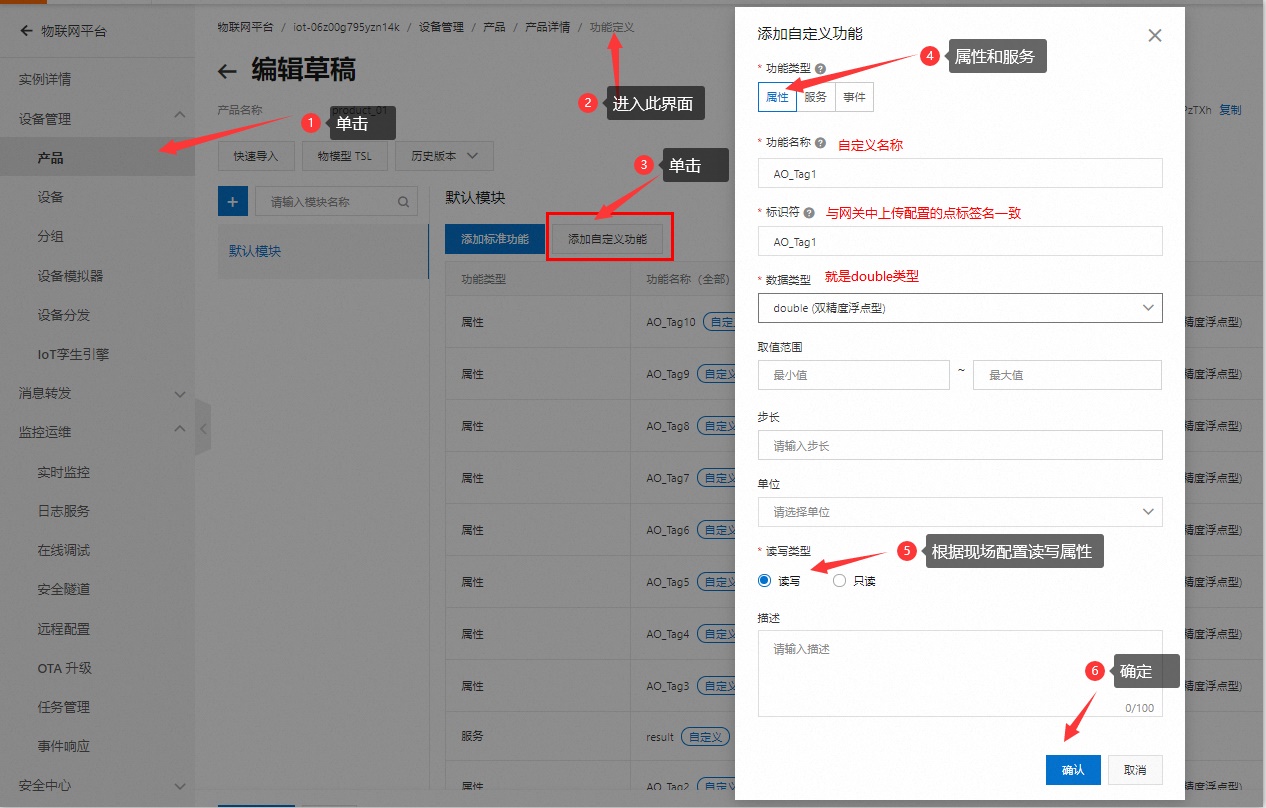Open the 请选择单位 unit dropdown
The image size is (1266, 808).
pyautogui.click(x=960, y=512)
